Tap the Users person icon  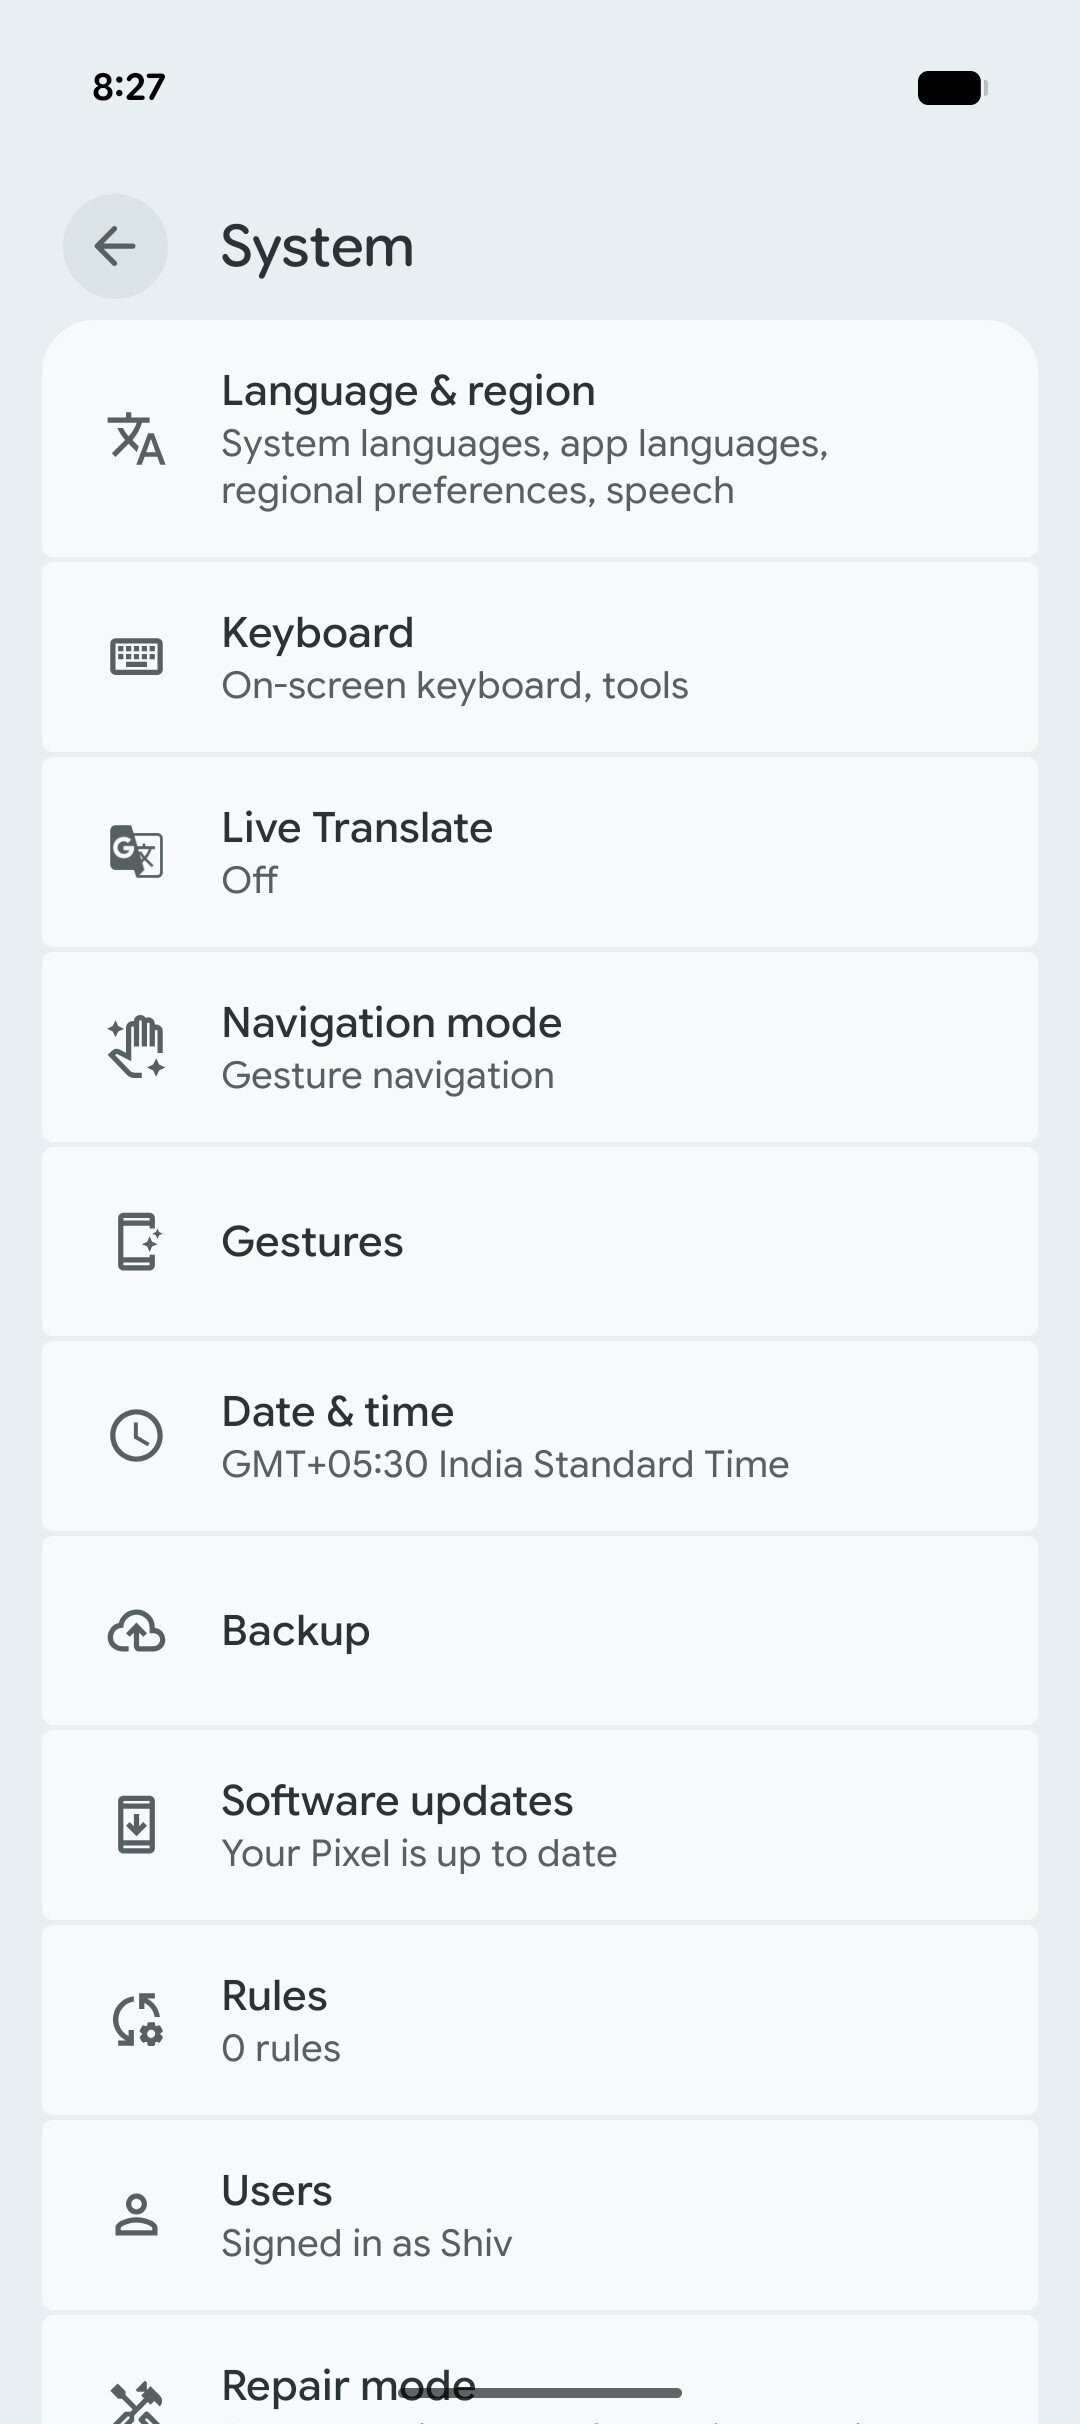tap(136, 2214)
